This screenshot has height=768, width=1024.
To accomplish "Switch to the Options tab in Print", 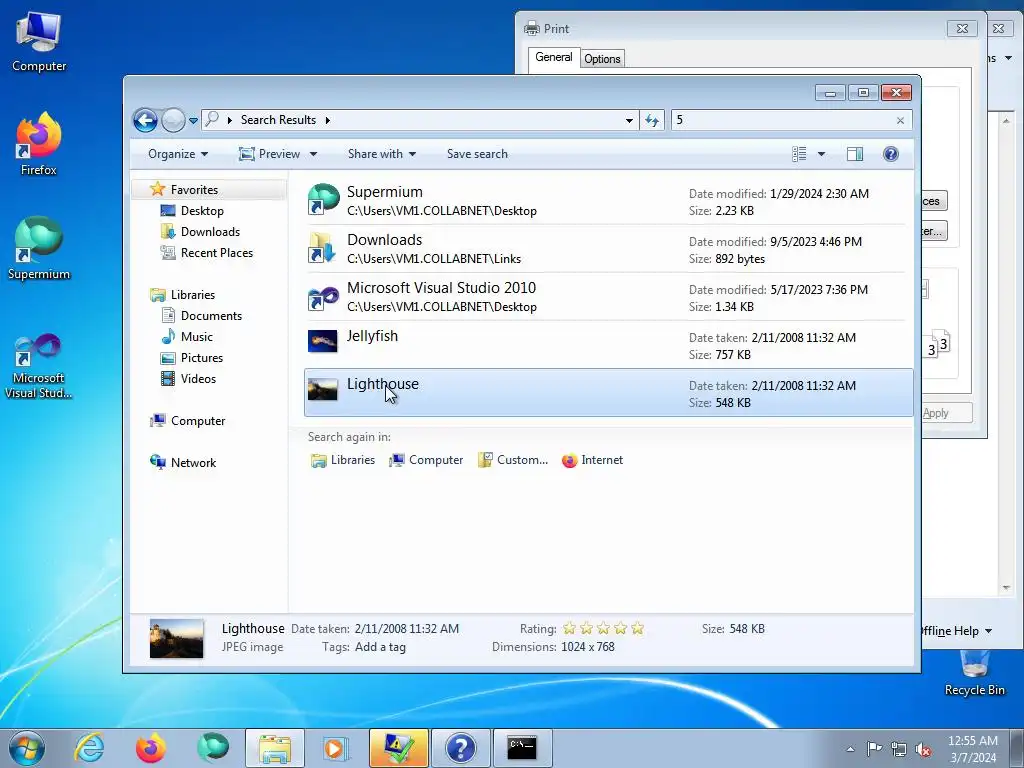I will (602, 59).
